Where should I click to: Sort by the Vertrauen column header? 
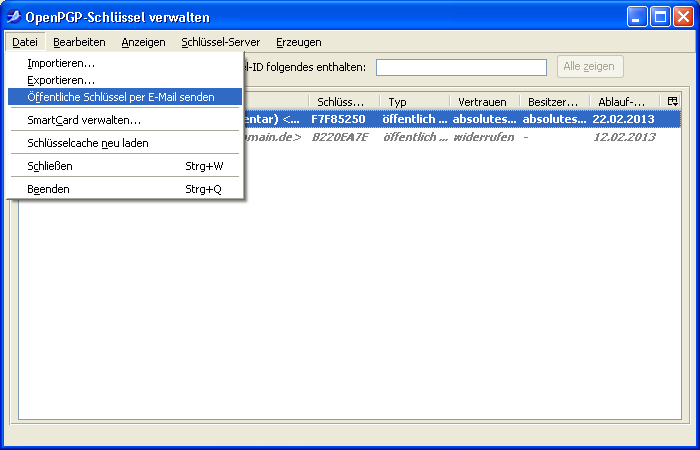coord(485,102)
